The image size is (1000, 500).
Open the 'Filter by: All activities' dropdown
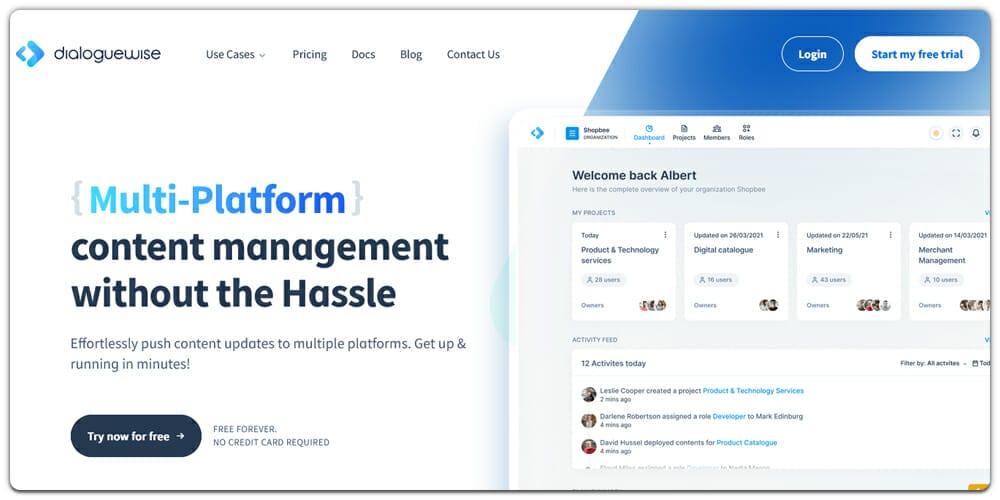tap(933, 364)
